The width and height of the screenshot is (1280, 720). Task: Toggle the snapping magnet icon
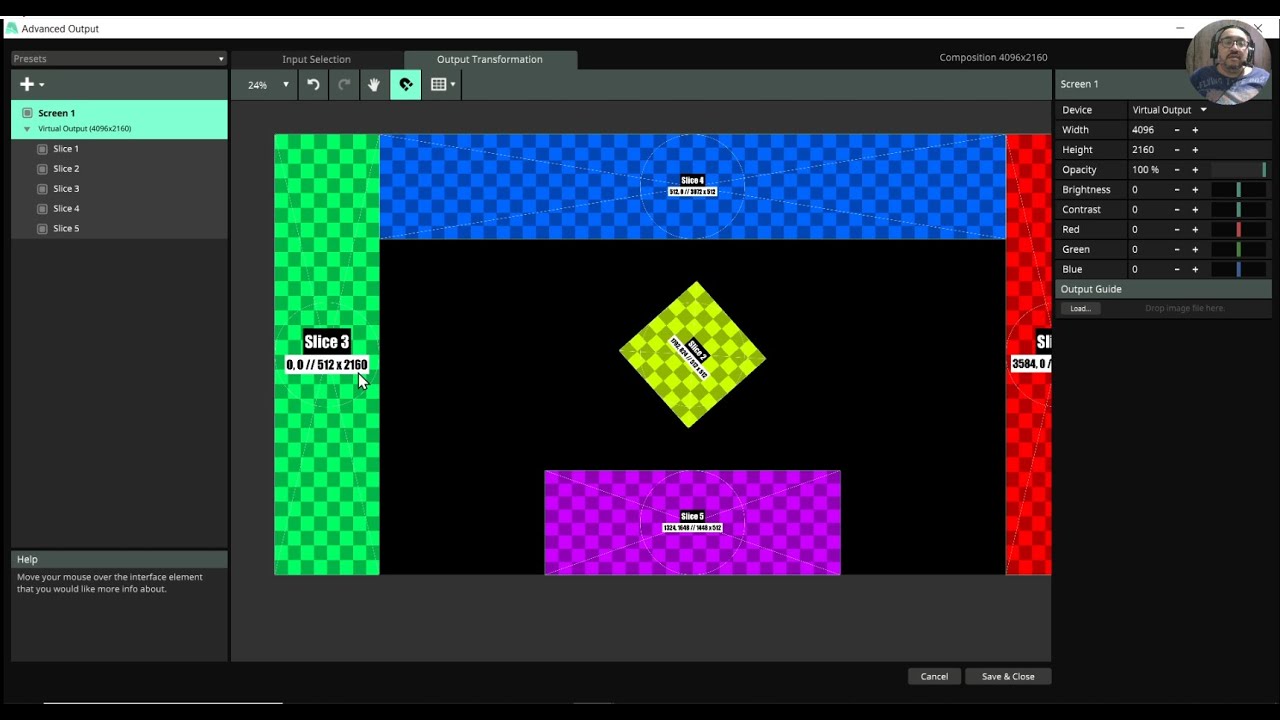click(x=405, y=85)
